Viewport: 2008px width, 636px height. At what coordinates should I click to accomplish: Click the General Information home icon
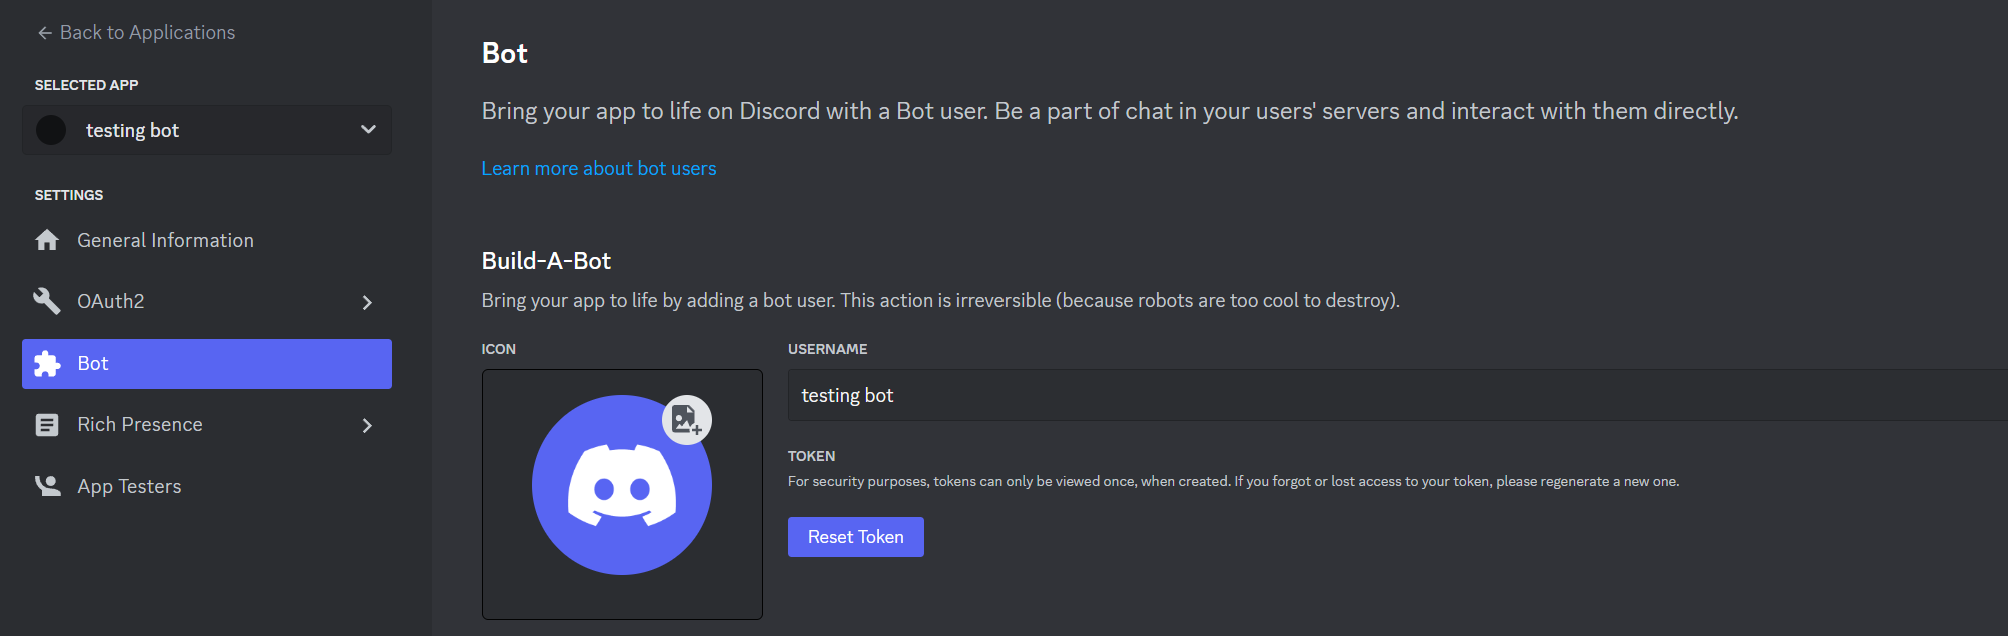pyautogui.click(x=47, y=240)
